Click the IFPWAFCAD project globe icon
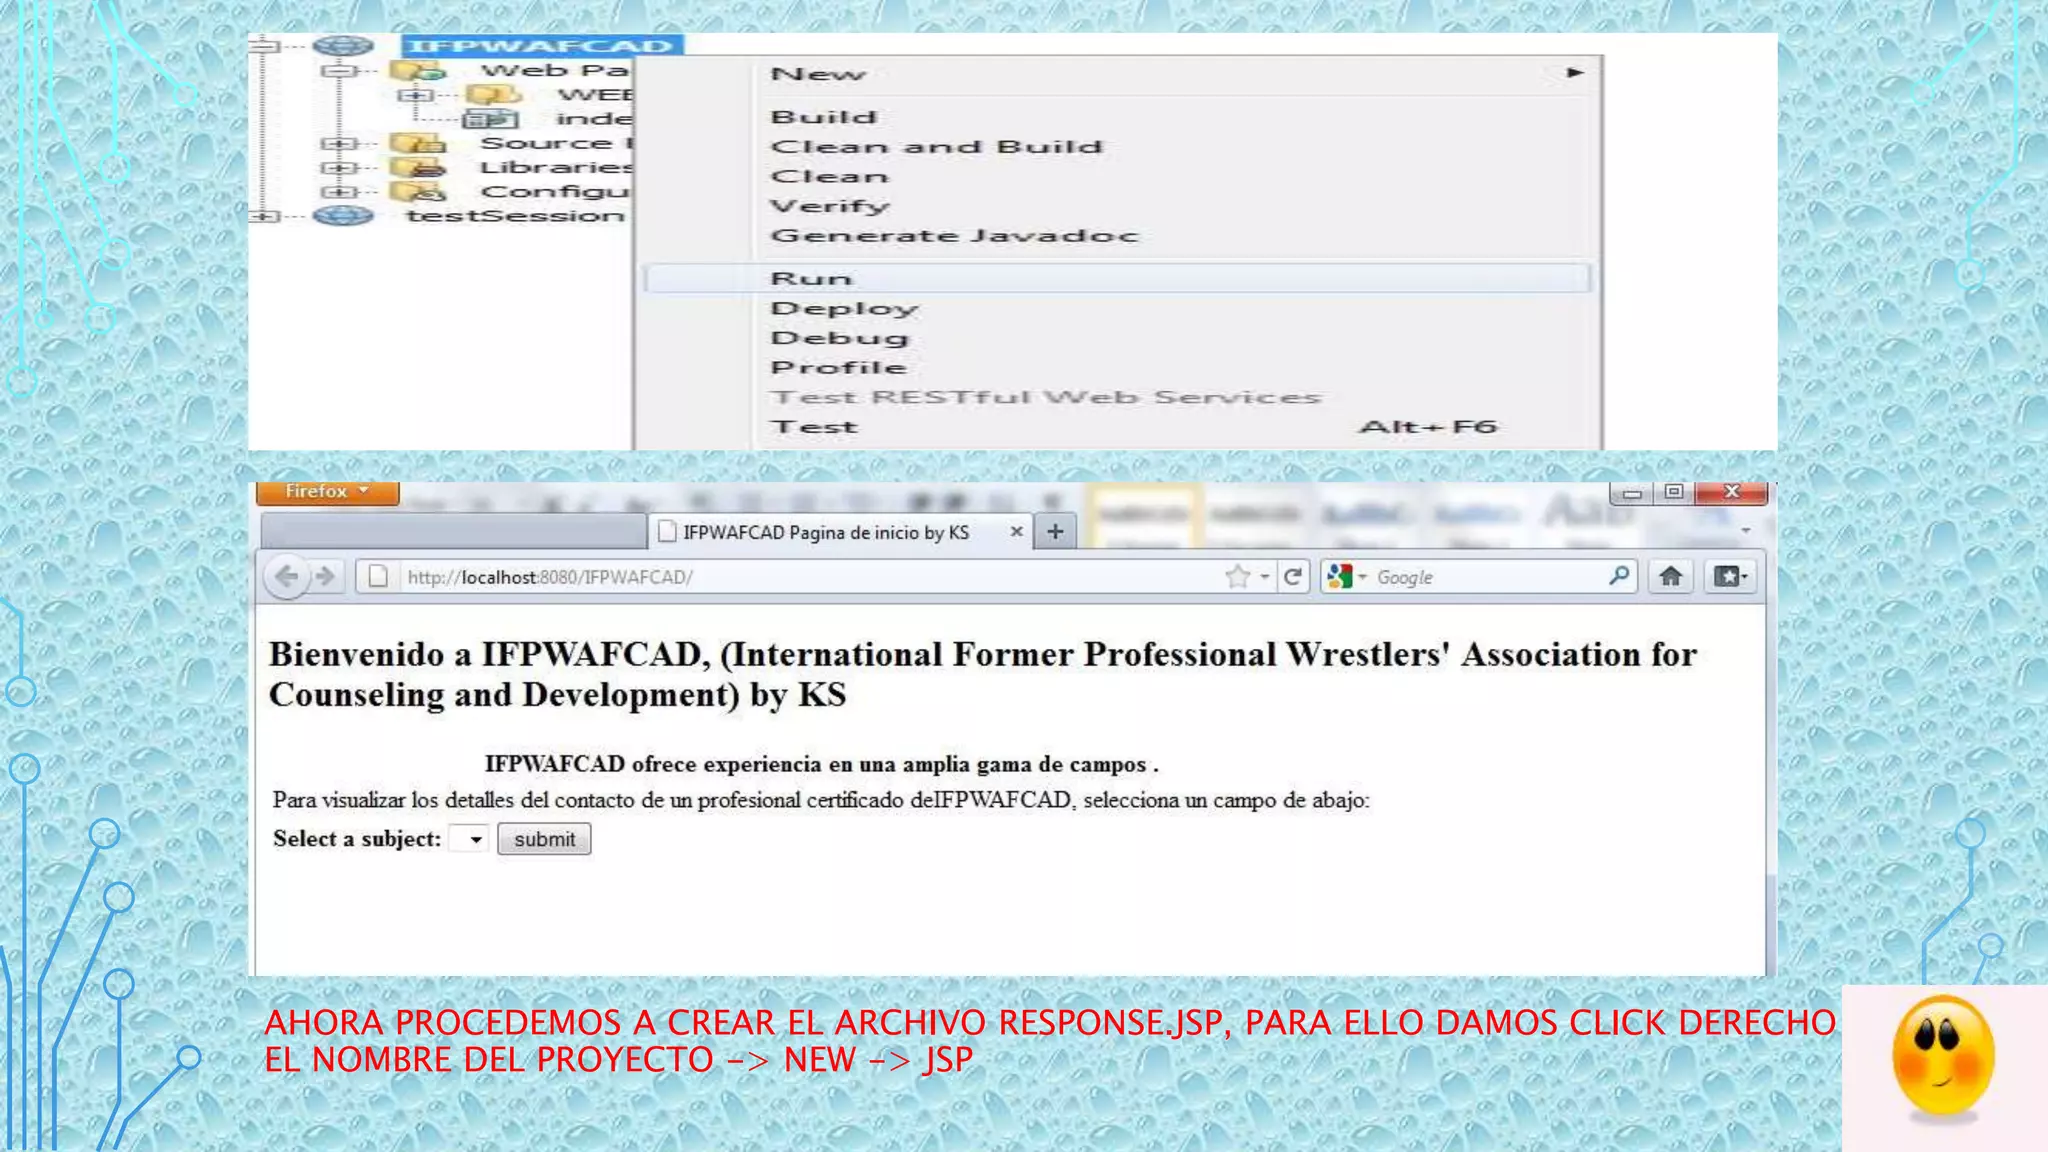Screen dimensions: 2048x1152 click(x=343, y=45)
